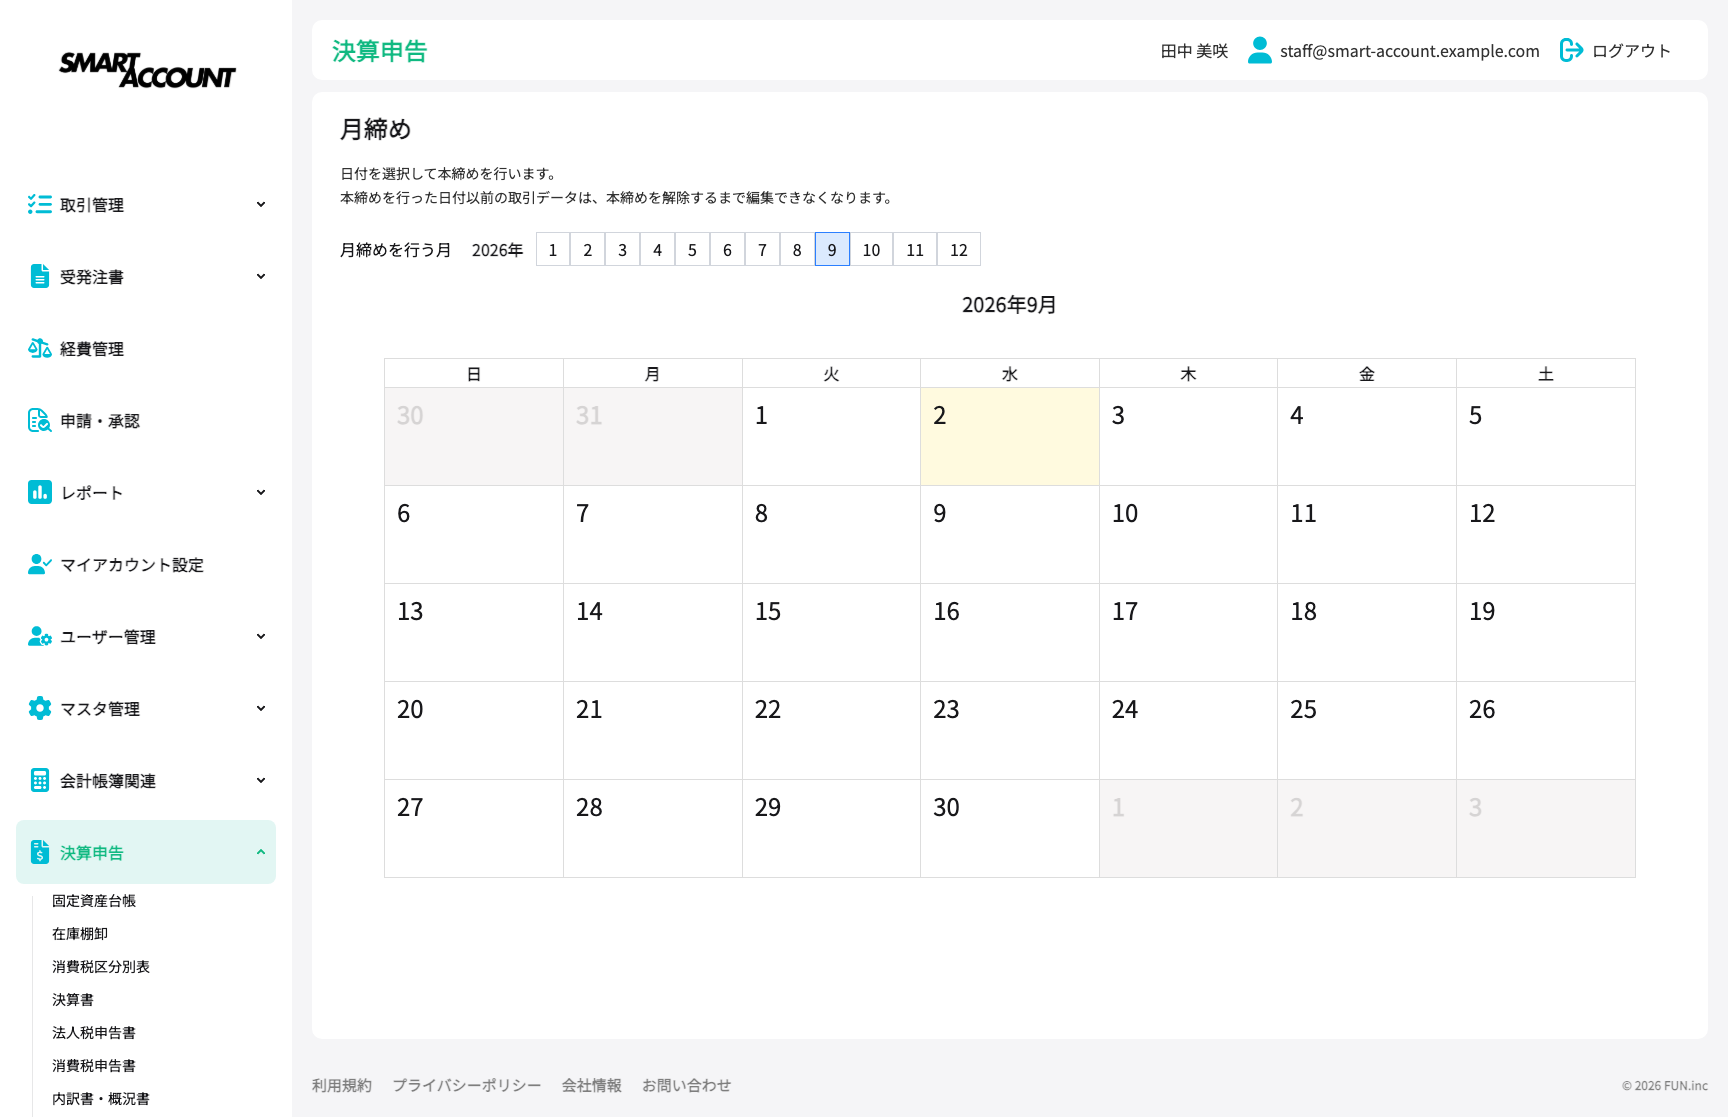Select month 12 in month selector
This screenshot has height=1117, width=1728.
click(959, 250)
